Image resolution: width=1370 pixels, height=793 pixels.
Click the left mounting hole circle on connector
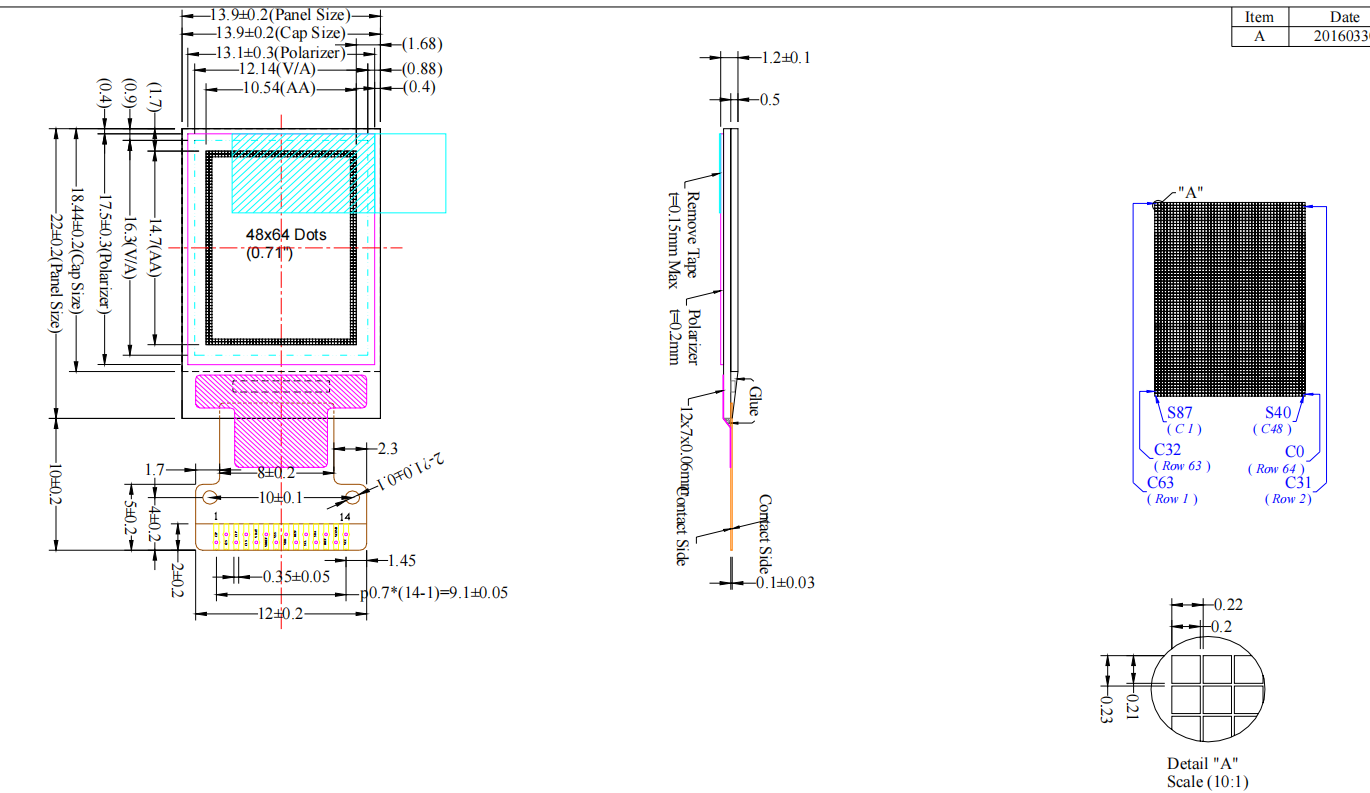210,497
